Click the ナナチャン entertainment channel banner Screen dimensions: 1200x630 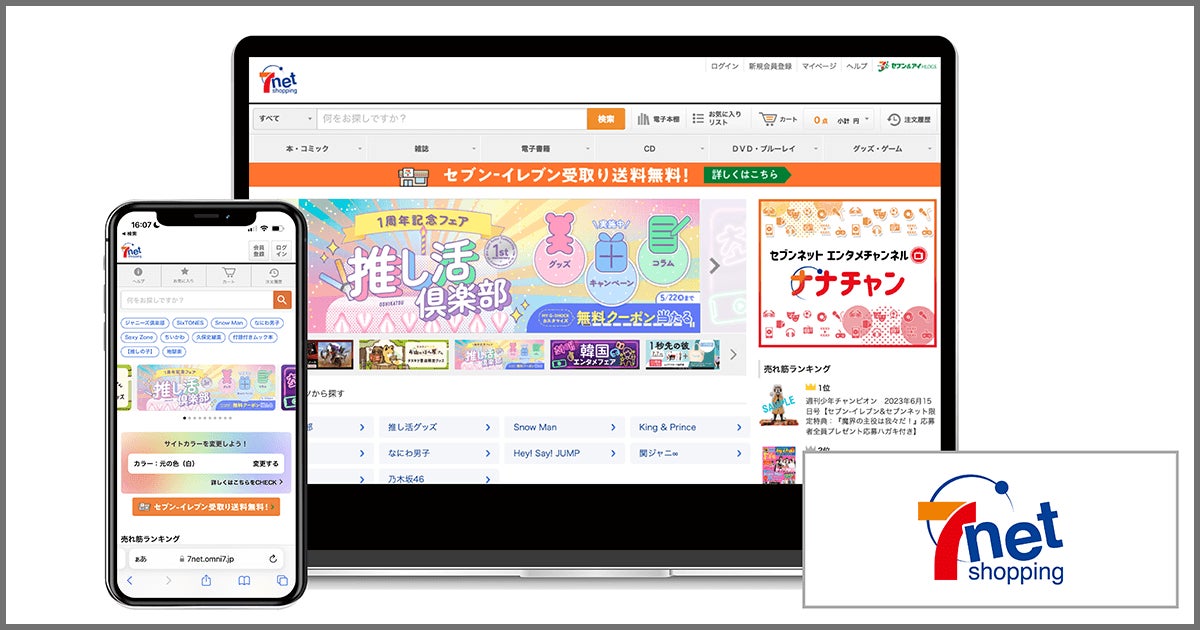[848, 273]
